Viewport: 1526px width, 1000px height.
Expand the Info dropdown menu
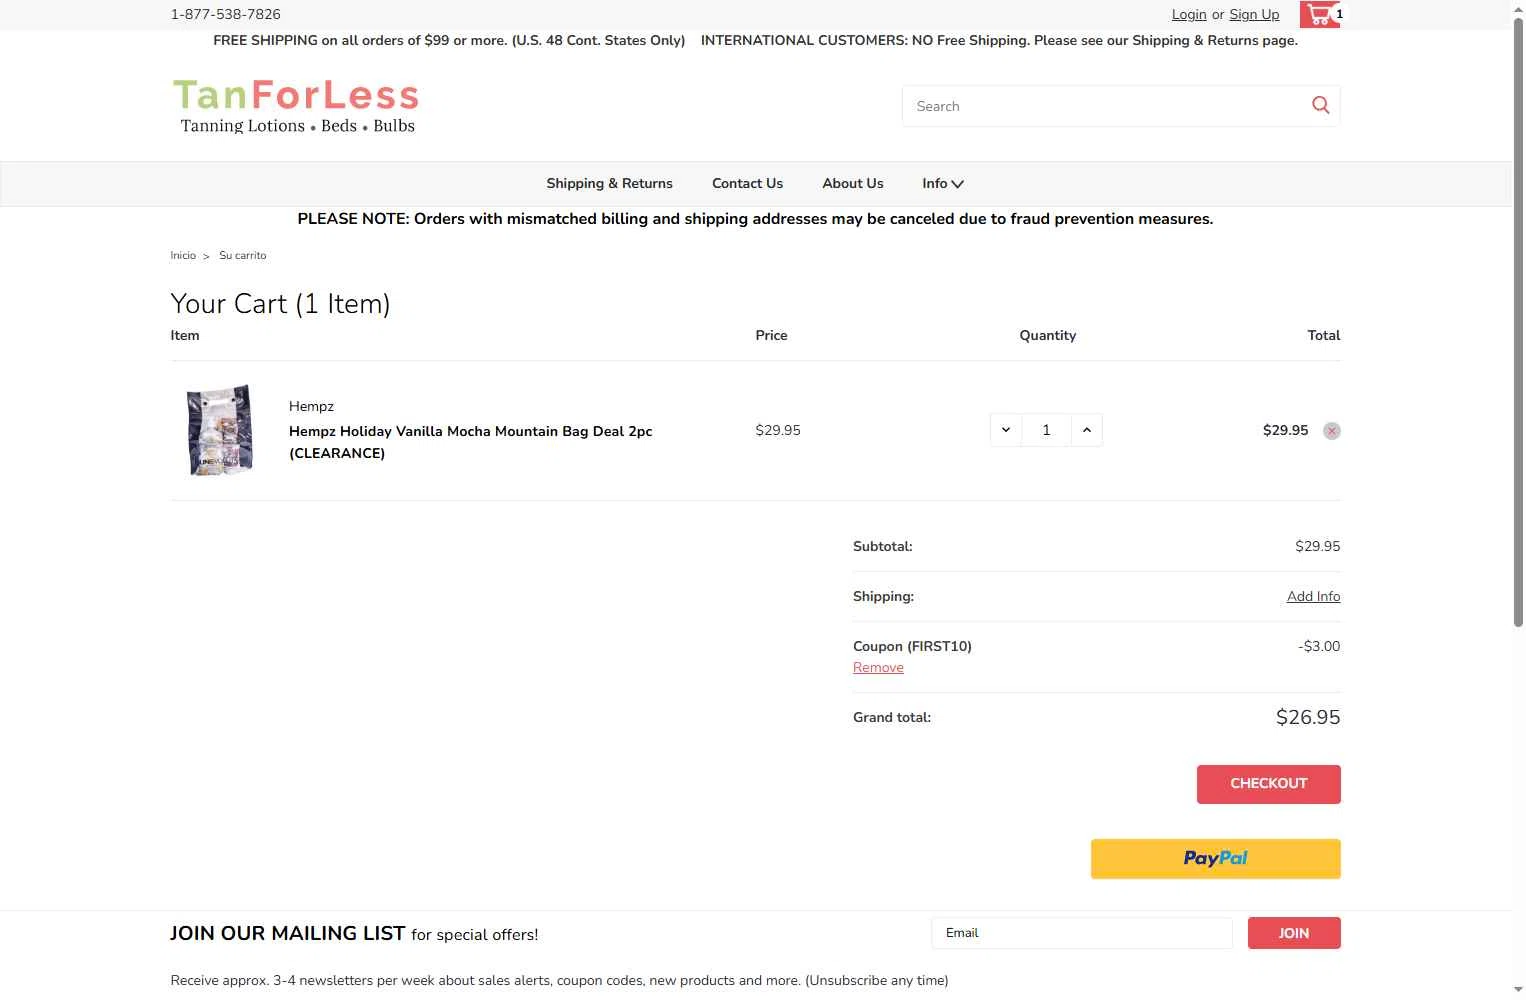943,183
